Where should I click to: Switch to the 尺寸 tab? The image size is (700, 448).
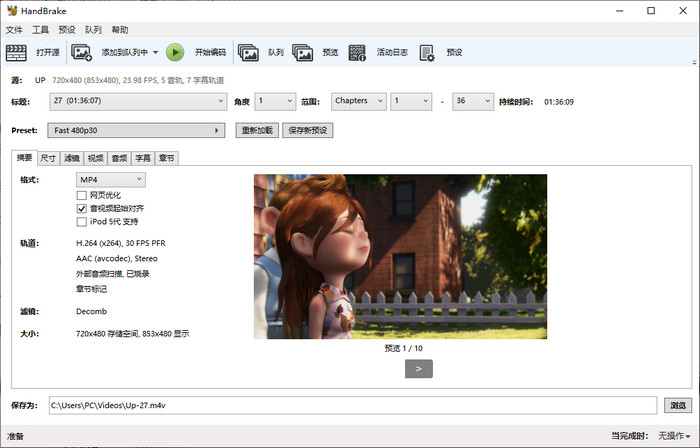(x=48, y=158)
